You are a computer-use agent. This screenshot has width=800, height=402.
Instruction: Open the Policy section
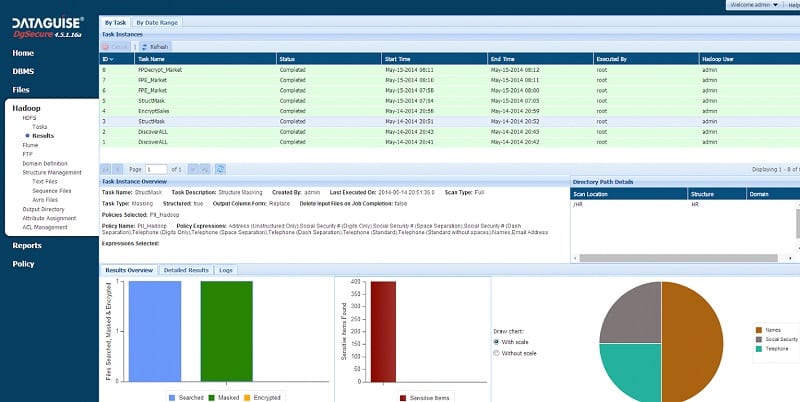point(23,264)
